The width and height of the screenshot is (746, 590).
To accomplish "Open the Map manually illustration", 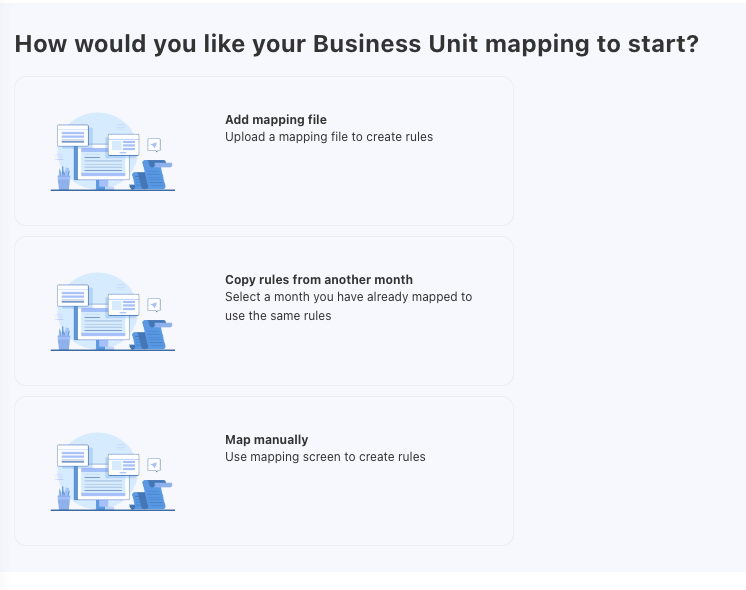I will pos(112,471).
